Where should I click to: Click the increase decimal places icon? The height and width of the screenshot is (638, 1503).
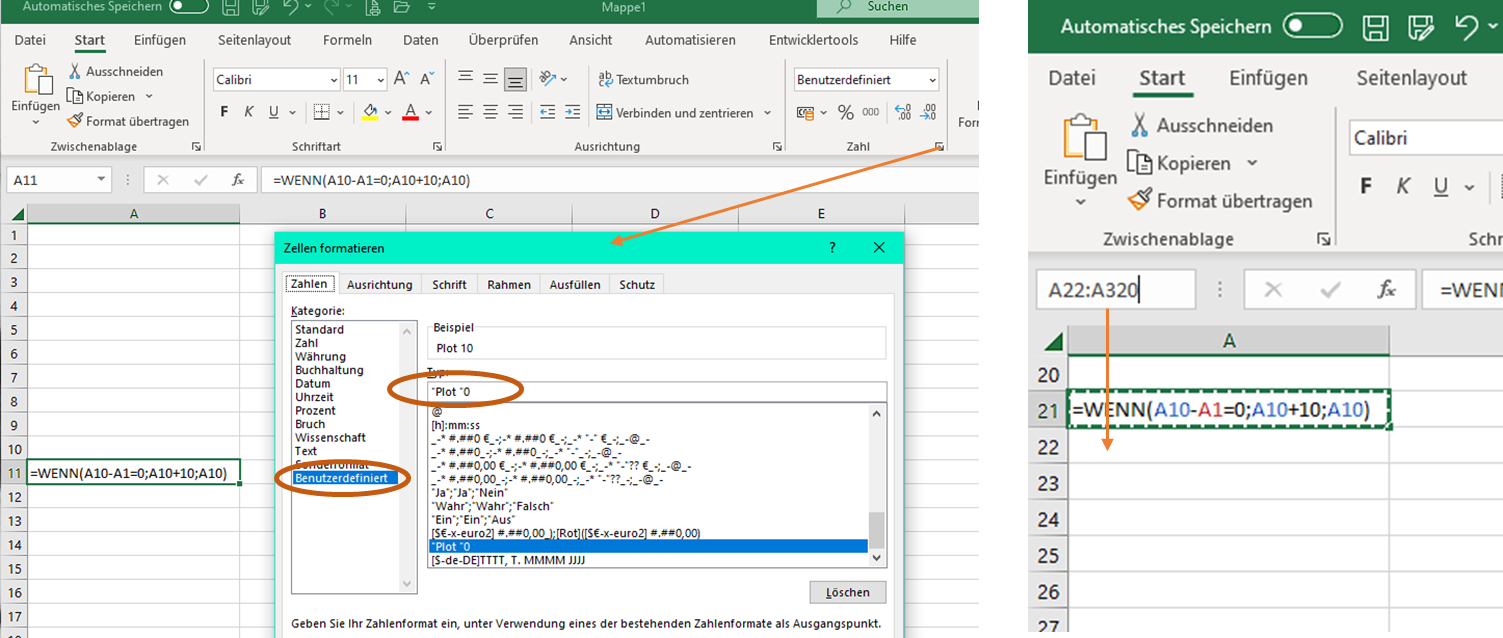pos(903,113)
